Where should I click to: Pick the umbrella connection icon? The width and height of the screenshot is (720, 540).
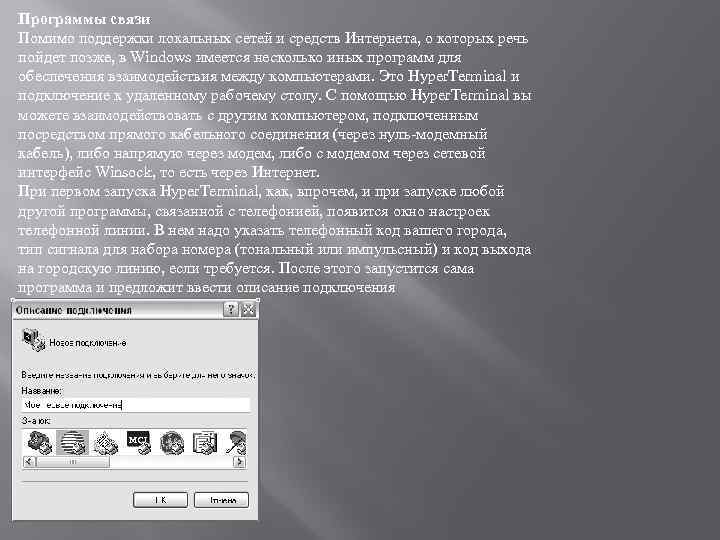click(236, 443)
